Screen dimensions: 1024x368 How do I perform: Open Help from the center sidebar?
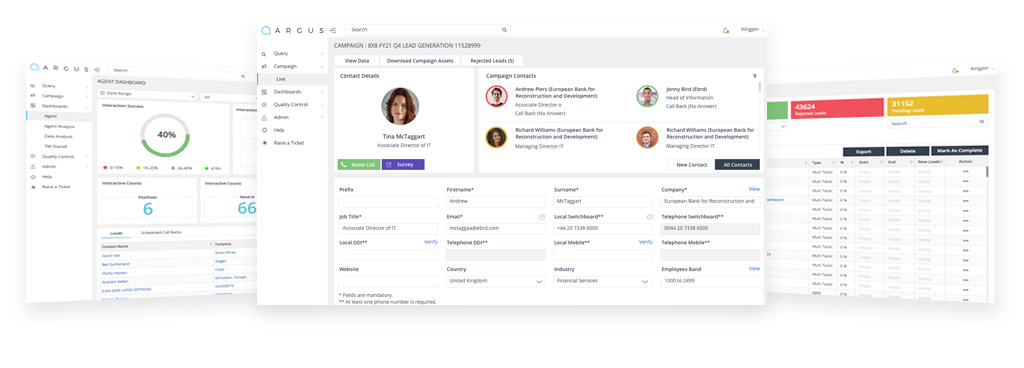pos(279,130)
